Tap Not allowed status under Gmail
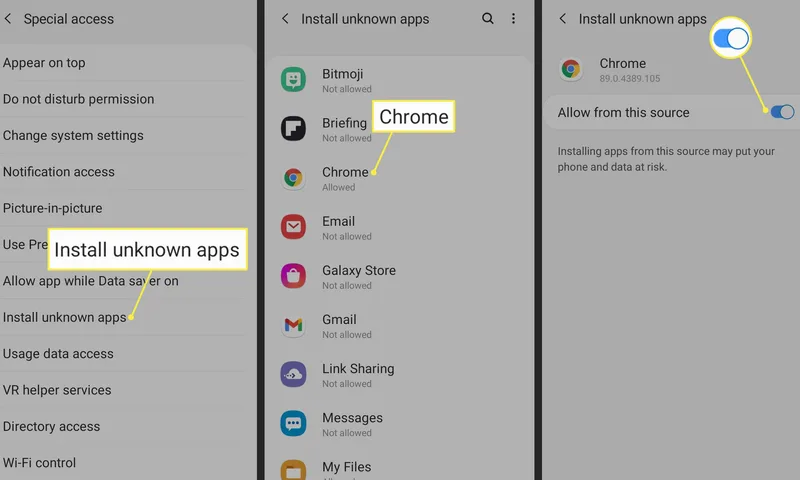The image size is (800, 480). (346, 335)
